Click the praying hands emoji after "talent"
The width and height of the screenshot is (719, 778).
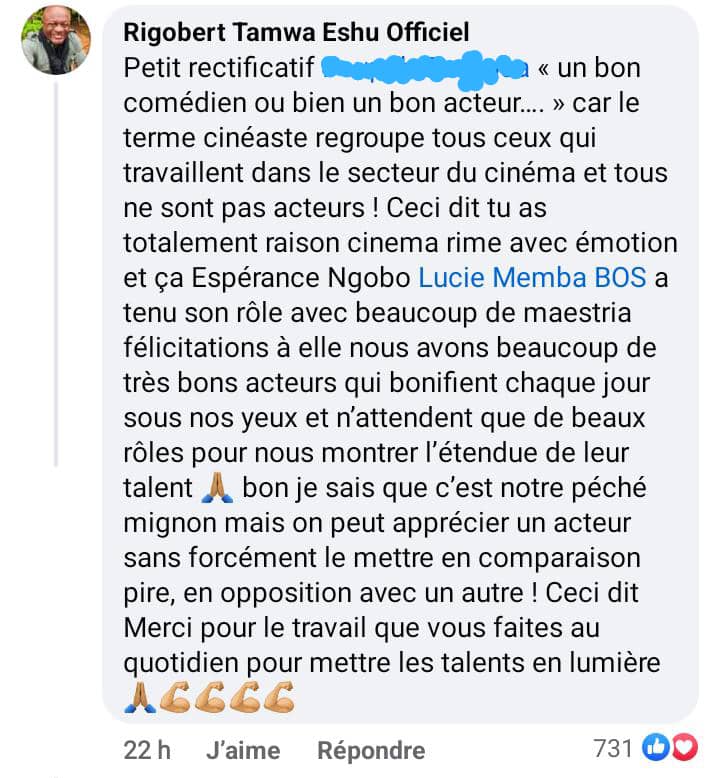[217, 488]
